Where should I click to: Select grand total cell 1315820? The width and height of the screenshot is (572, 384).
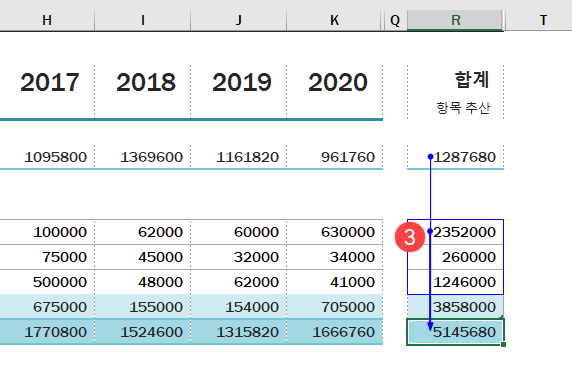point(239,332)
